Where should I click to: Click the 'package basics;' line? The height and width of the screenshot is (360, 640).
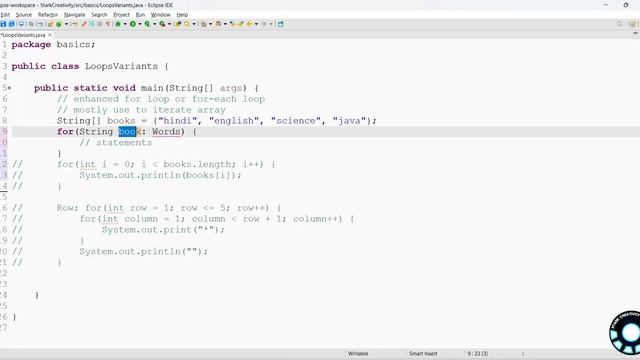pyautogui.click(x=53, y=44)
